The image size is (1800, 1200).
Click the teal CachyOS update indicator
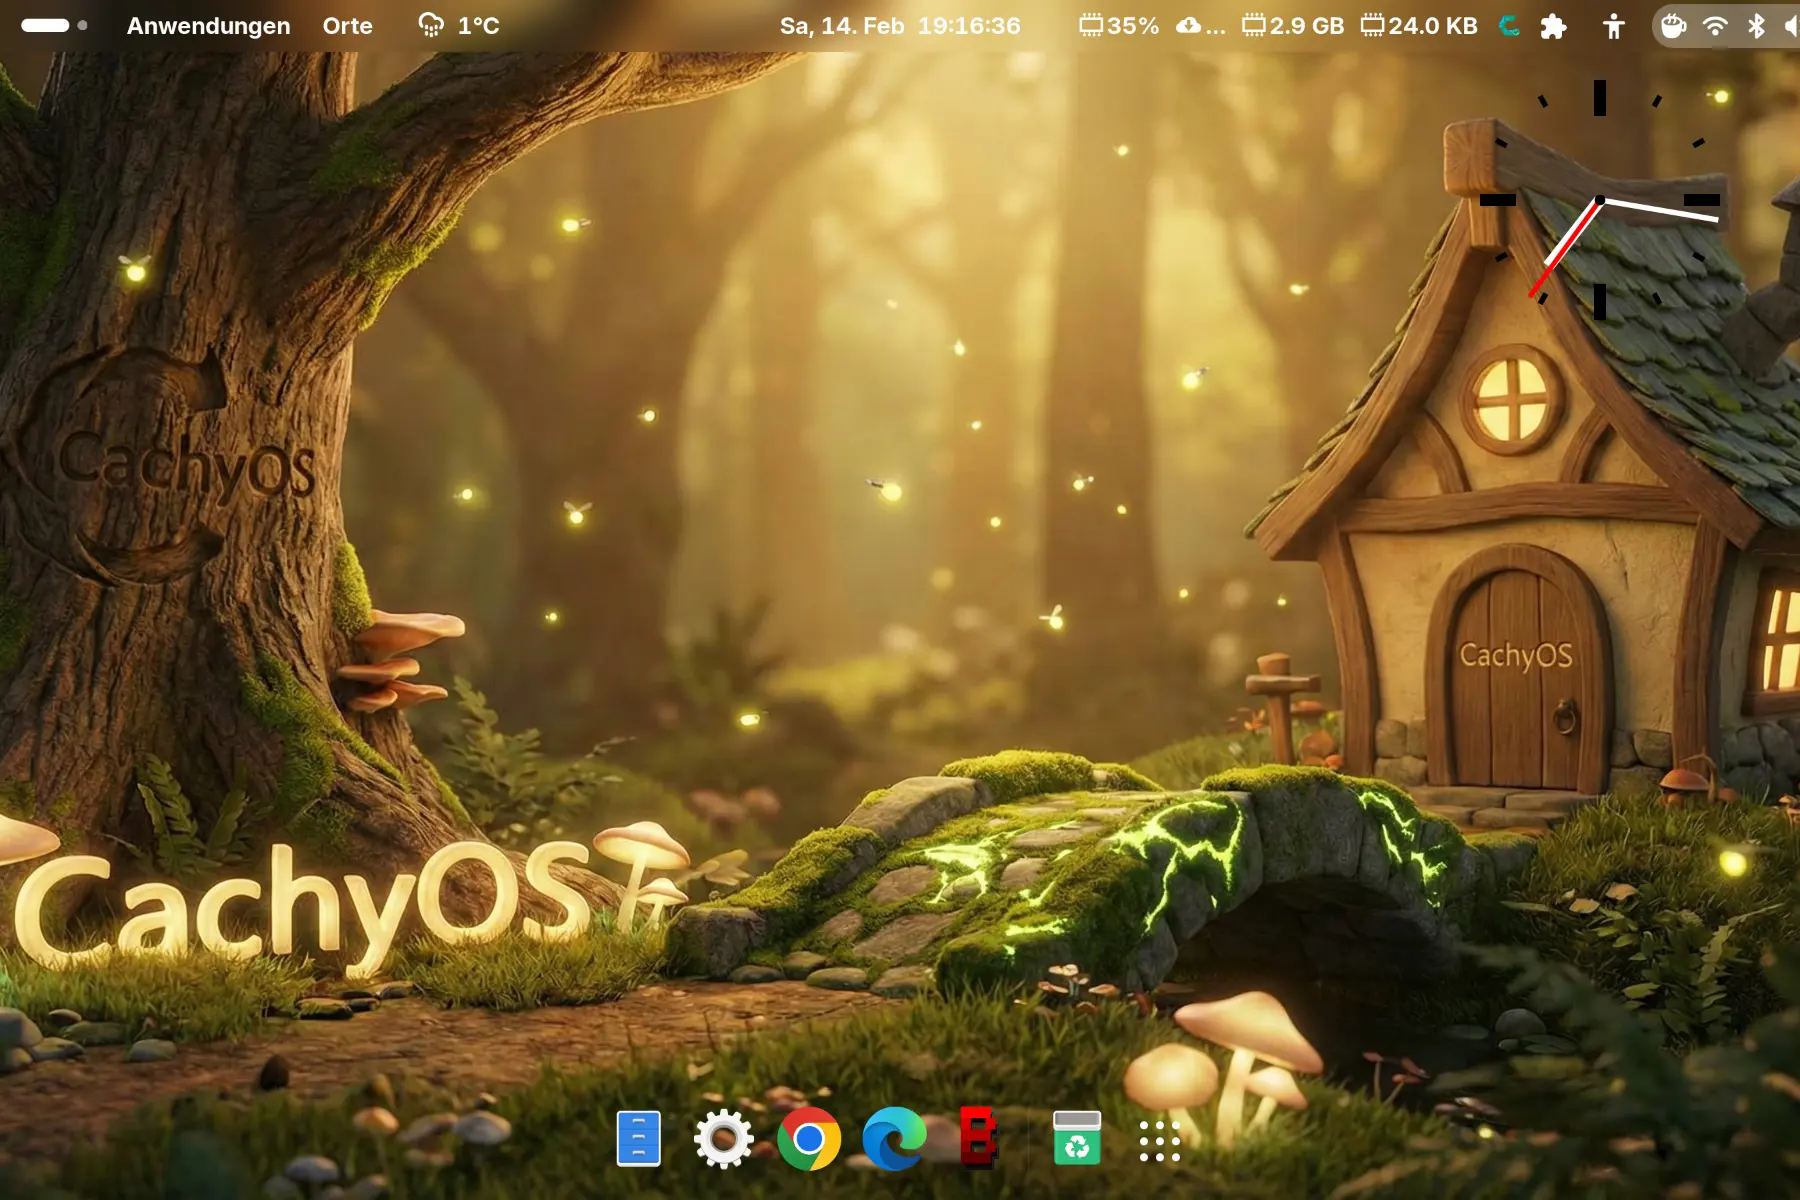[1509, 26]
